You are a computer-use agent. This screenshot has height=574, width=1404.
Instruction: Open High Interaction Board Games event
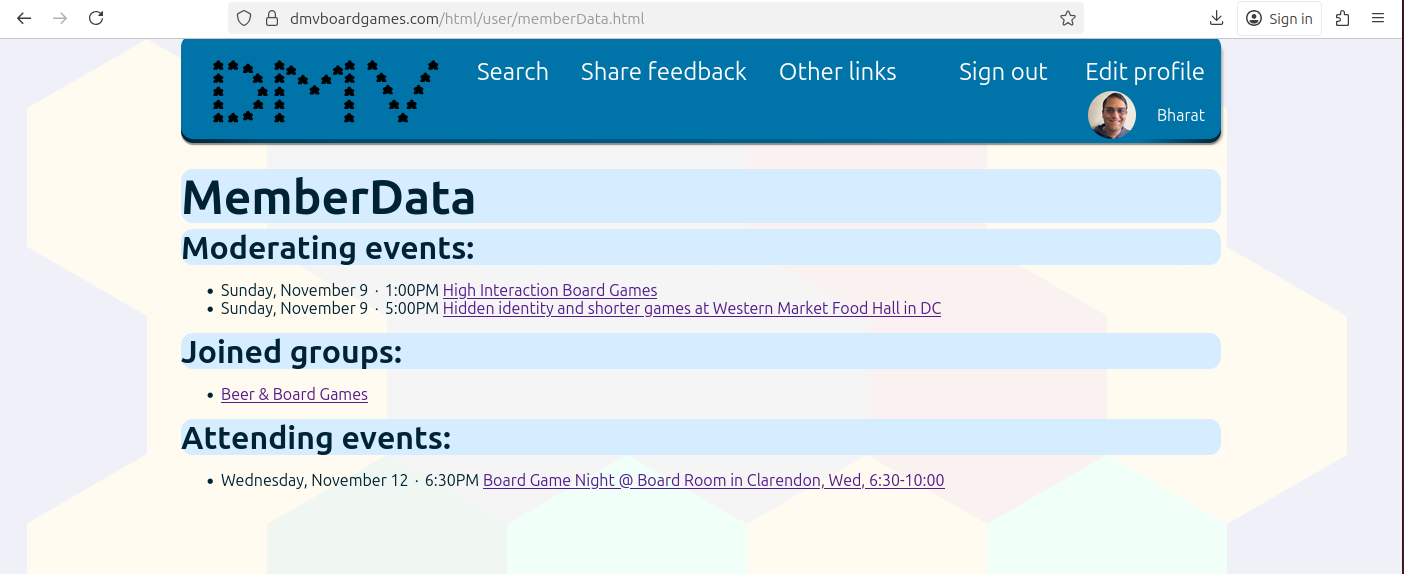pos(550,290)
